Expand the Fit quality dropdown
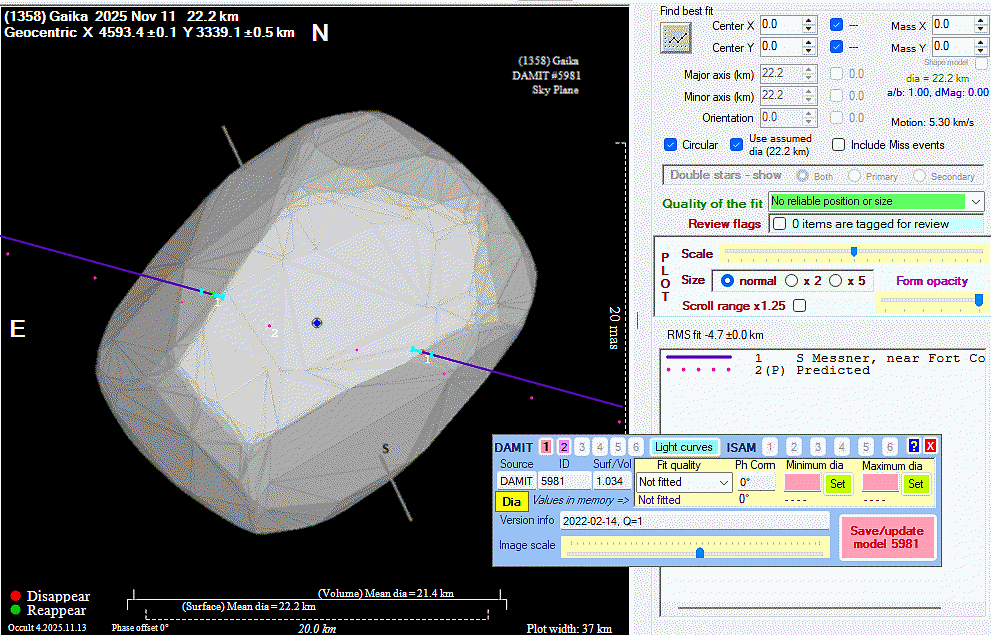The width and height of the screenshot is (991, 635). pyautogui.click(x=724, y=482)
